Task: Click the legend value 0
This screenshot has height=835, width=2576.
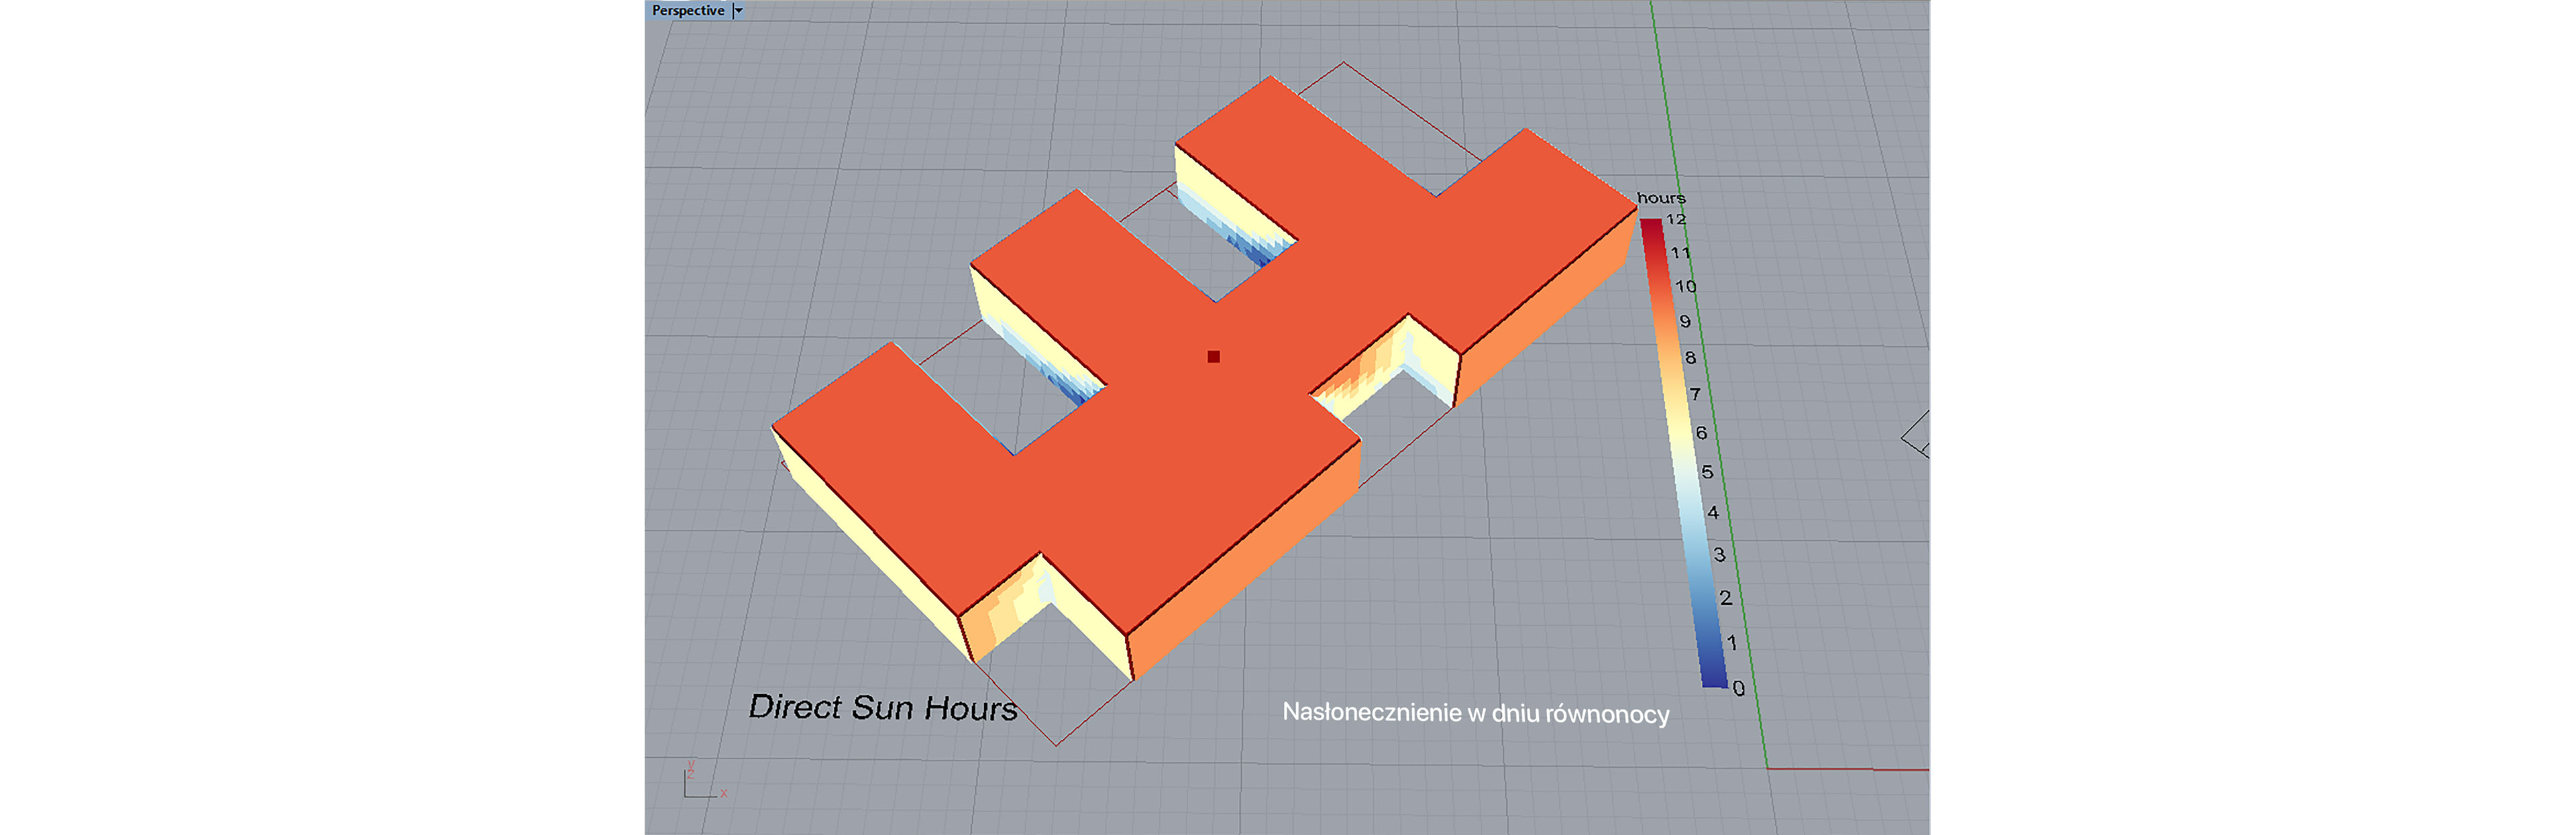Action: [x=1739, y=688]
